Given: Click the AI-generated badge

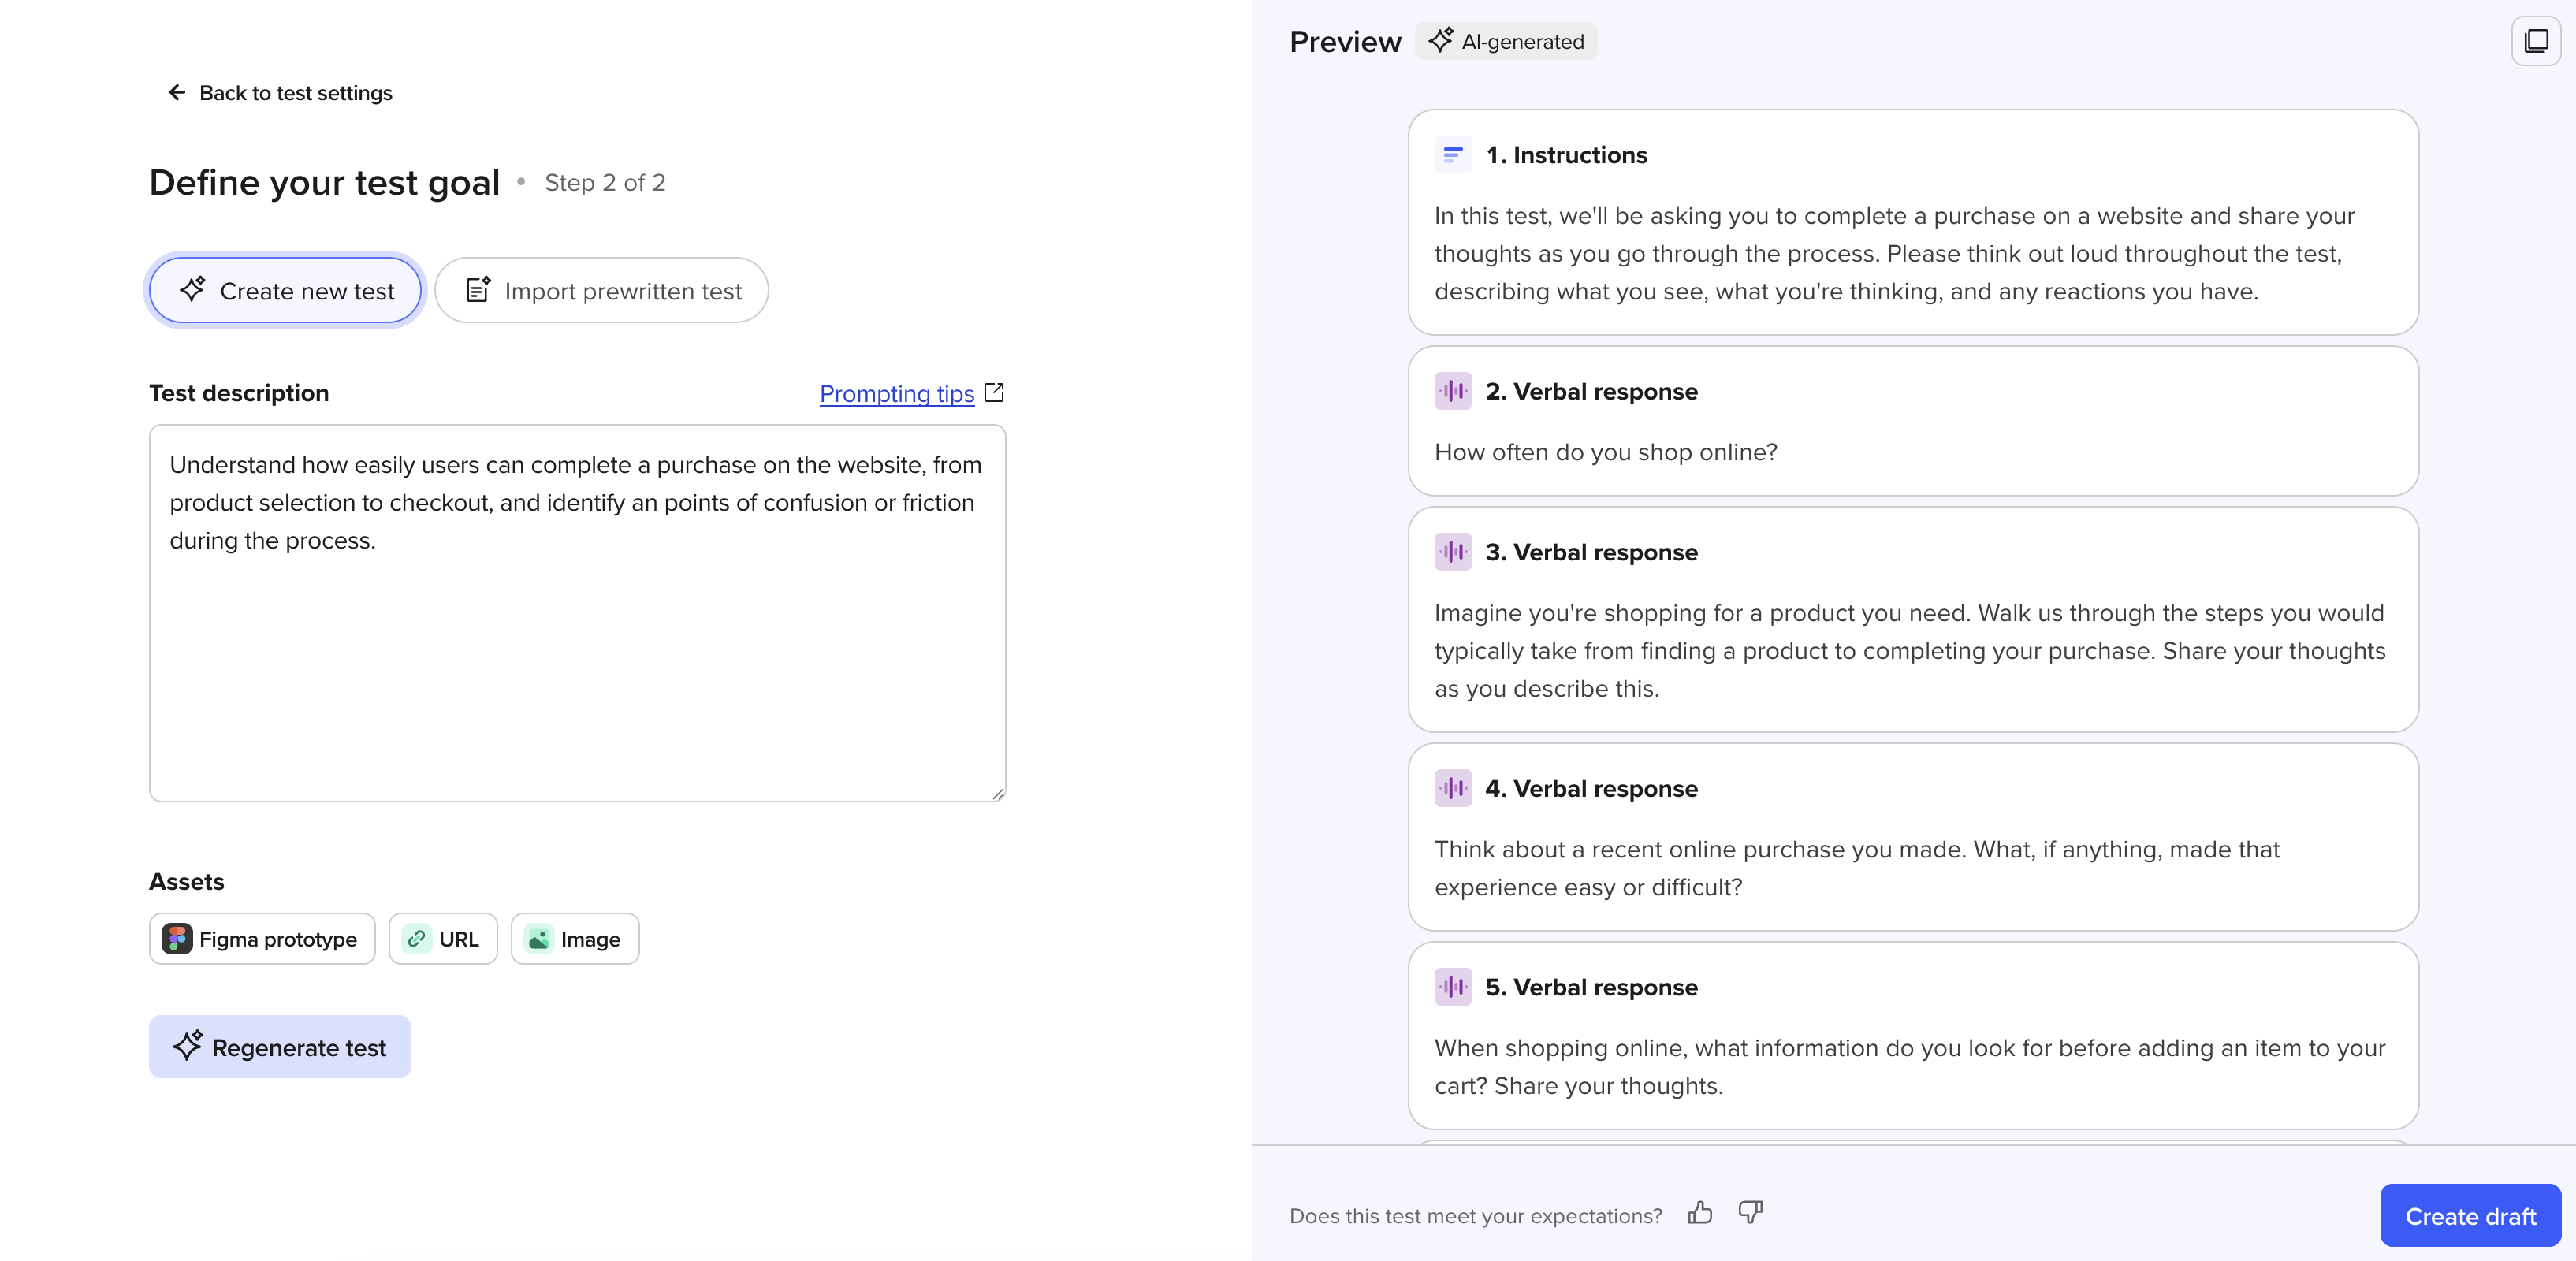Looking at the screenshot, I should pyautogui.click(x=1506, y=42).
